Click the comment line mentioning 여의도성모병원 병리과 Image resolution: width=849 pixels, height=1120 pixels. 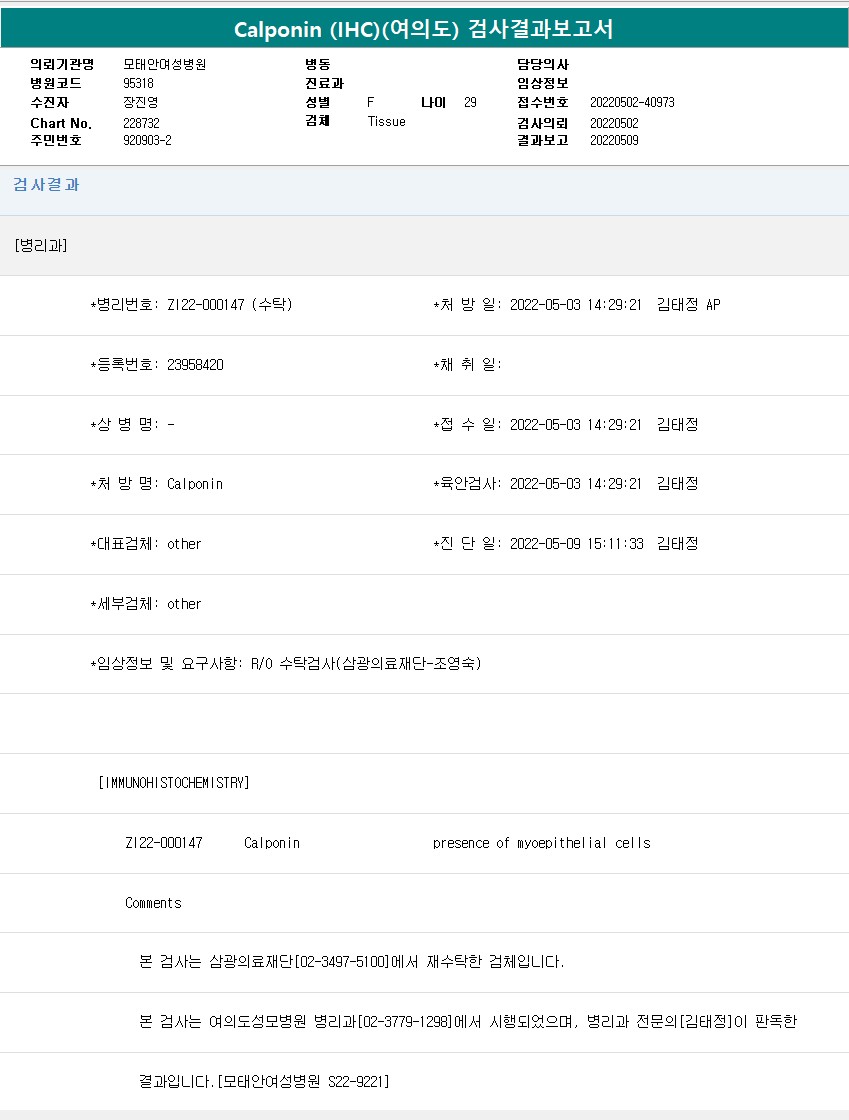point(468,1022)
